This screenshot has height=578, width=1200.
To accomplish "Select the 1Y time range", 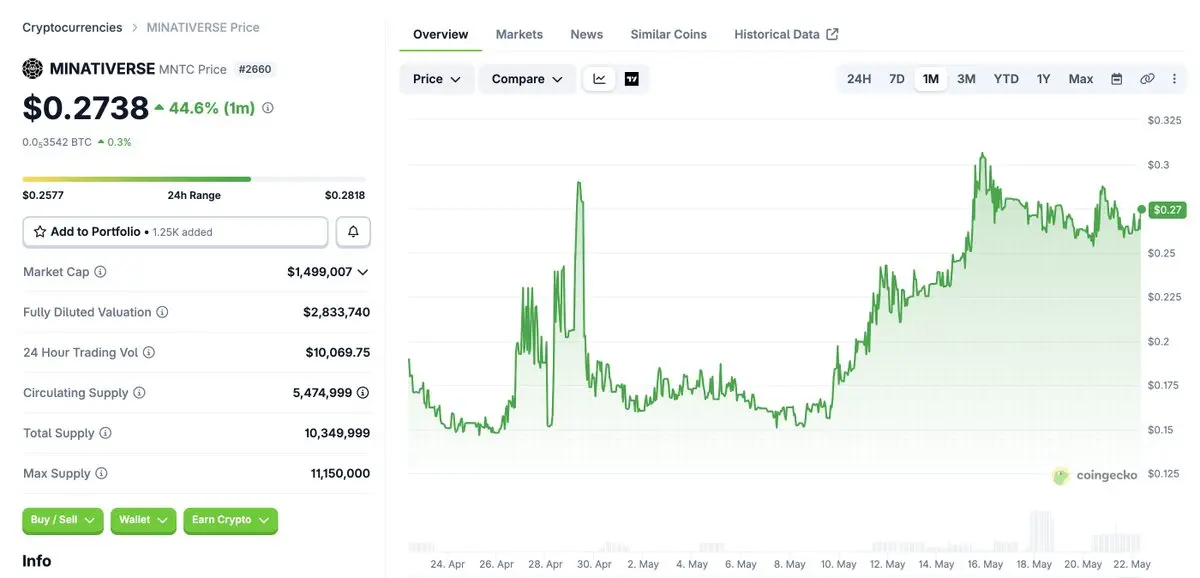I will (x=1044, y=79).
